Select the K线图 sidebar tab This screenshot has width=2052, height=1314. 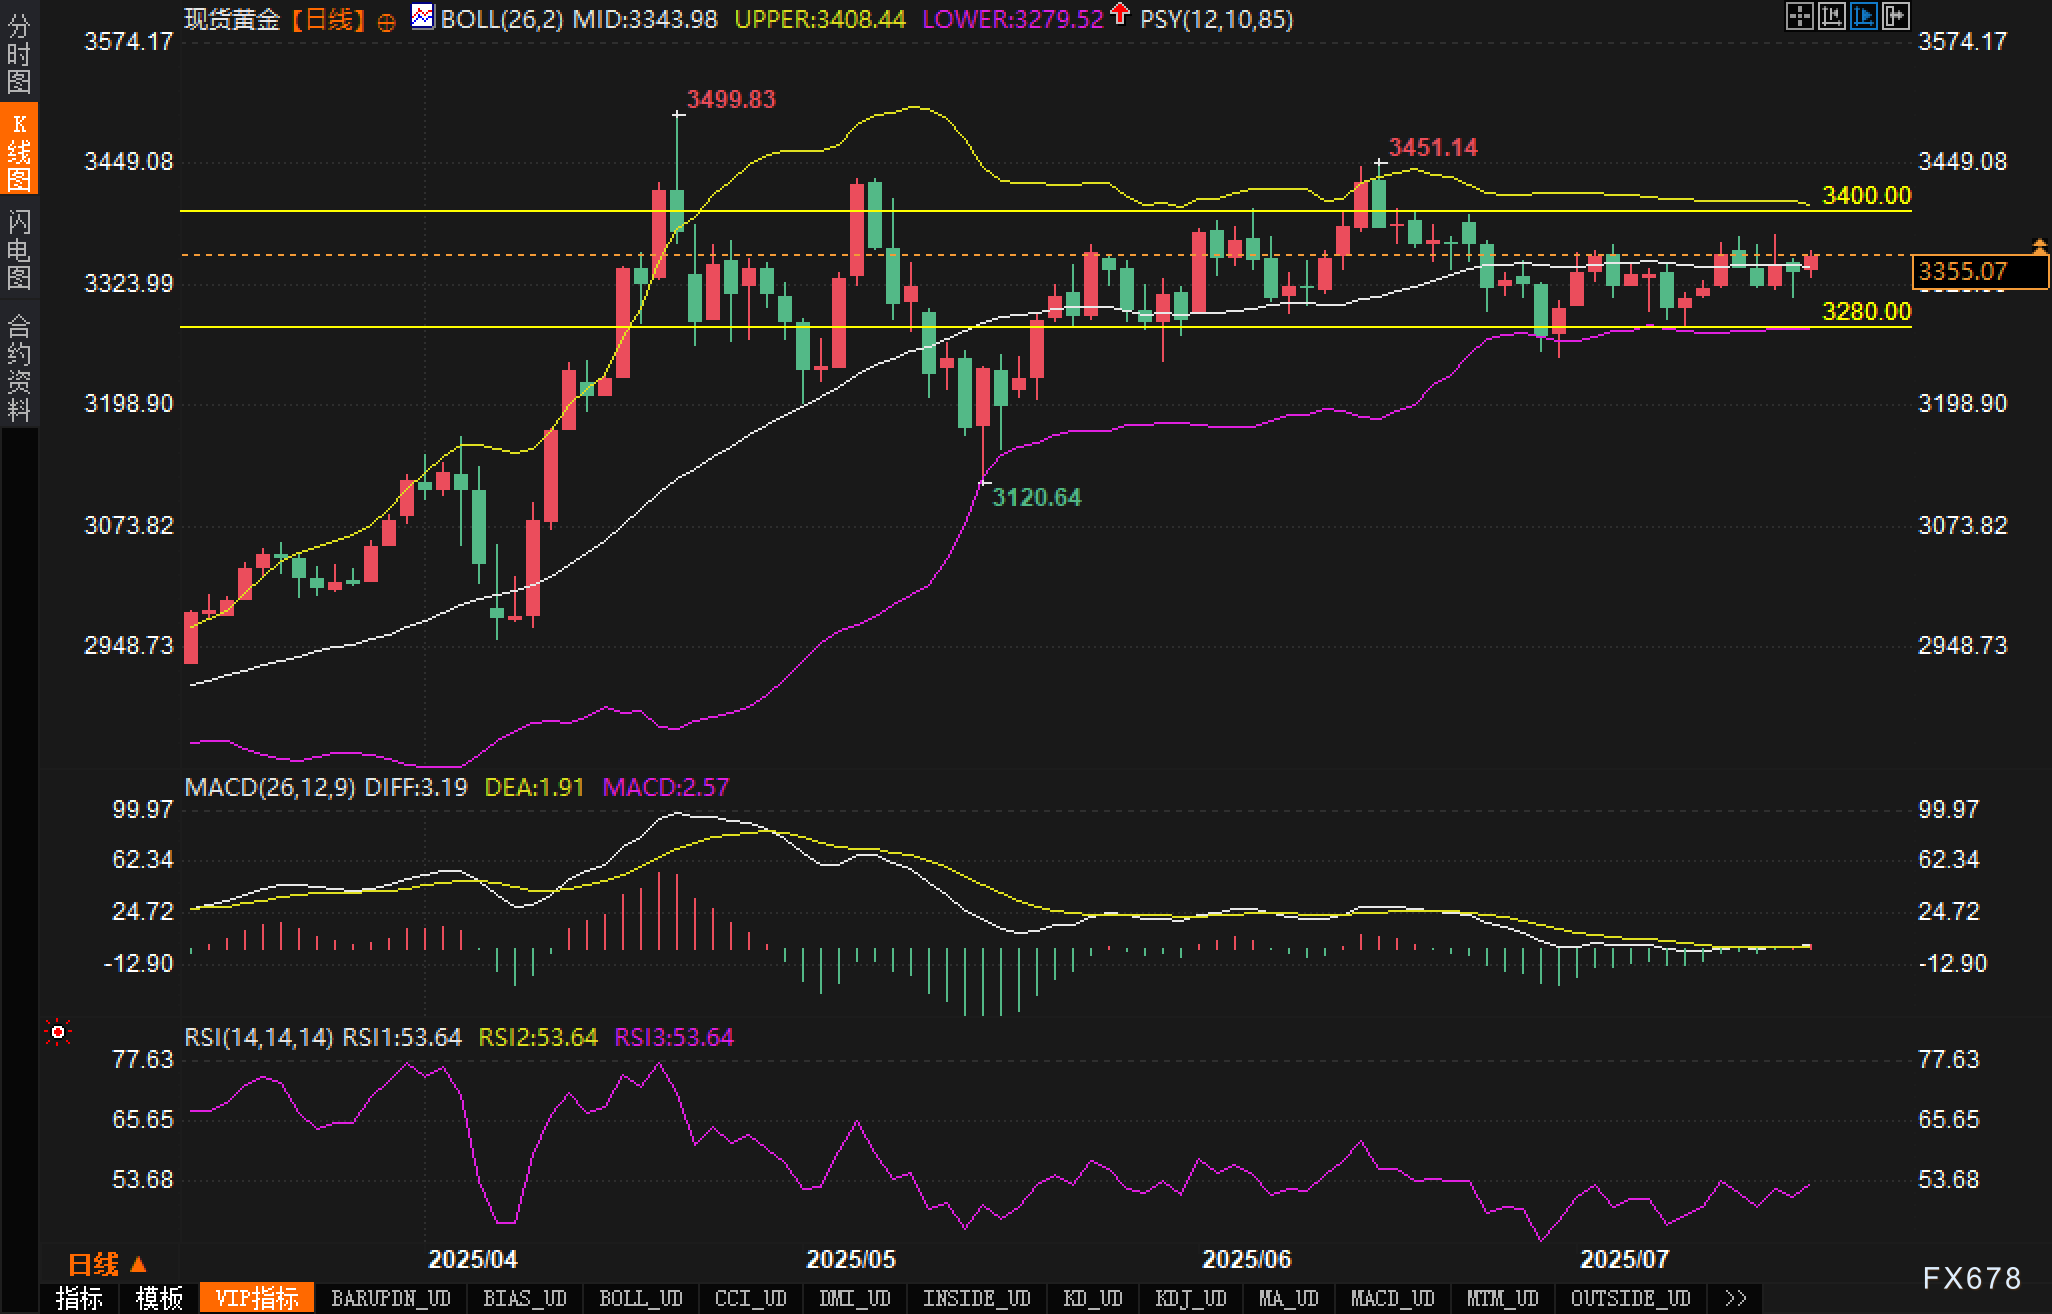(19, 152)
